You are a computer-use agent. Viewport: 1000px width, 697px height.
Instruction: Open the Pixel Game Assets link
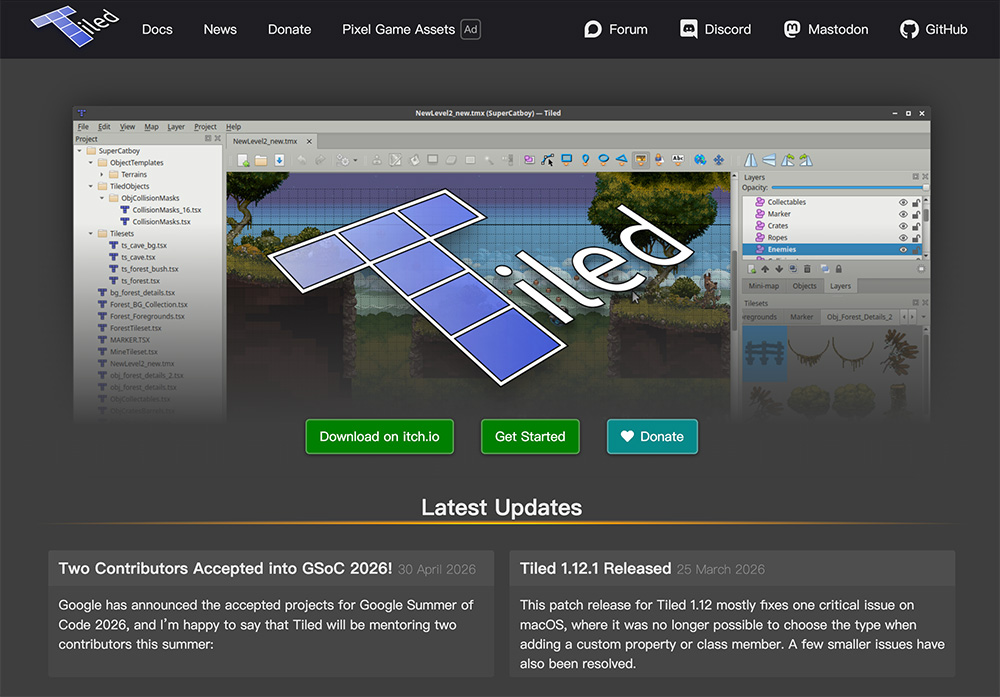pyautogui.click(x=398, y=29)
